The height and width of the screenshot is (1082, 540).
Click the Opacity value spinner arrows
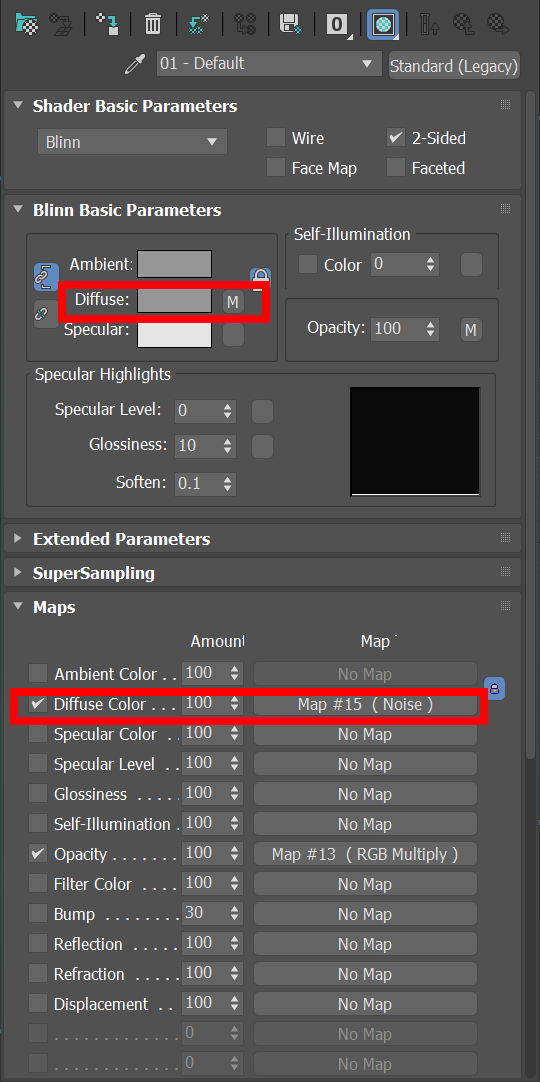click(x=431, y=328)
